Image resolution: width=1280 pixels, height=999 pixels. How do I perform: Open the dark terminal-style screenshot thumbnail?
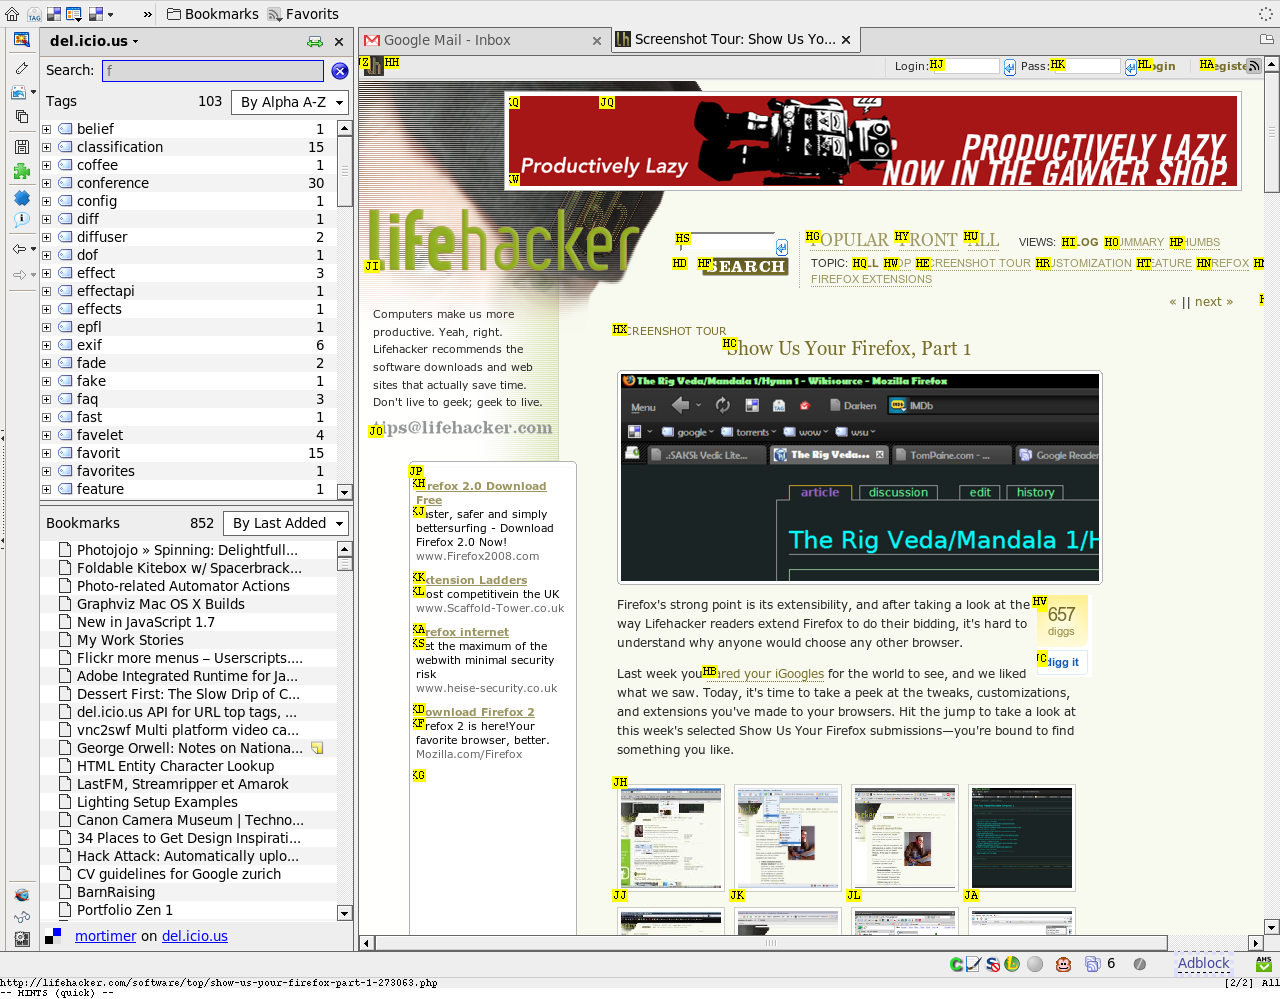pos(1021,838)
